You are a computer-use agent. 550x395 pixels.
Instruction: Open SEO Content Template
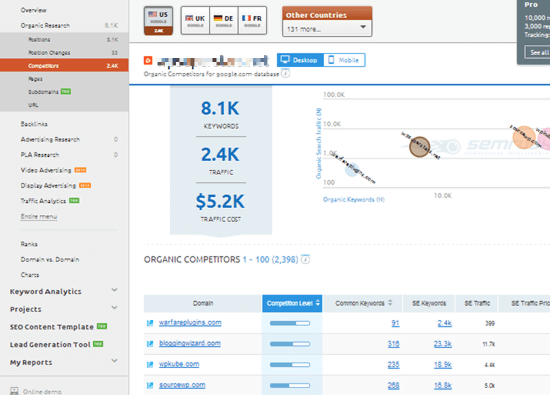click(x=52, y=327)
